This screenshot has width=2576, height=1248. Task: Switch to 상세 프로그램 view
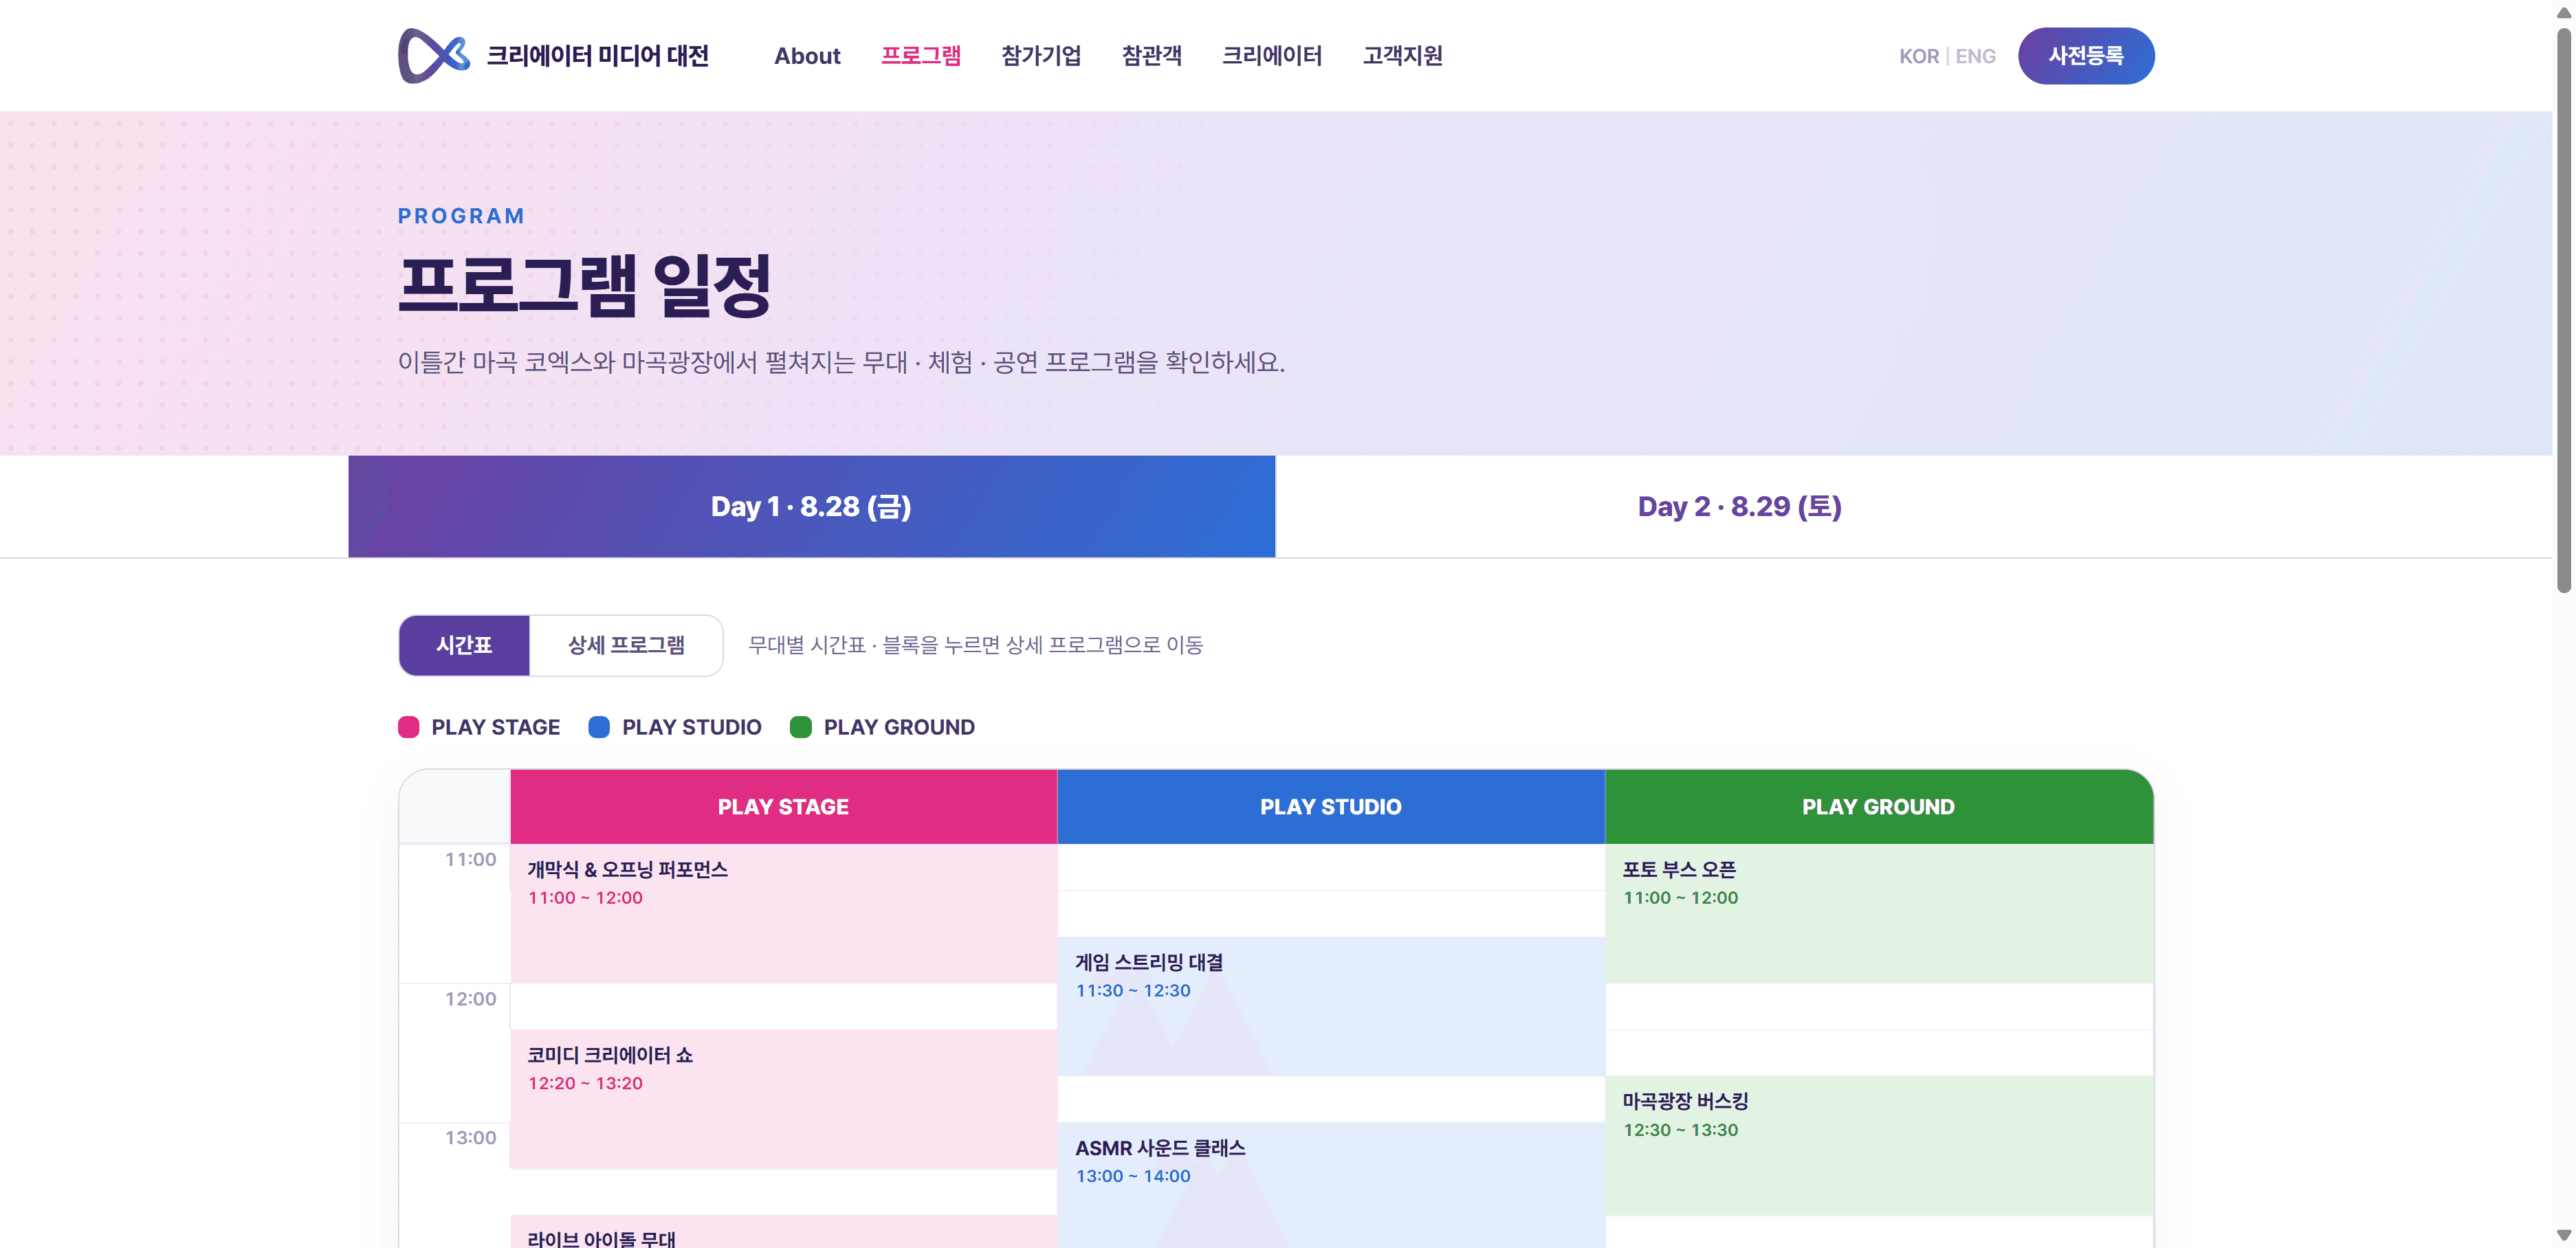pos(626,645)
